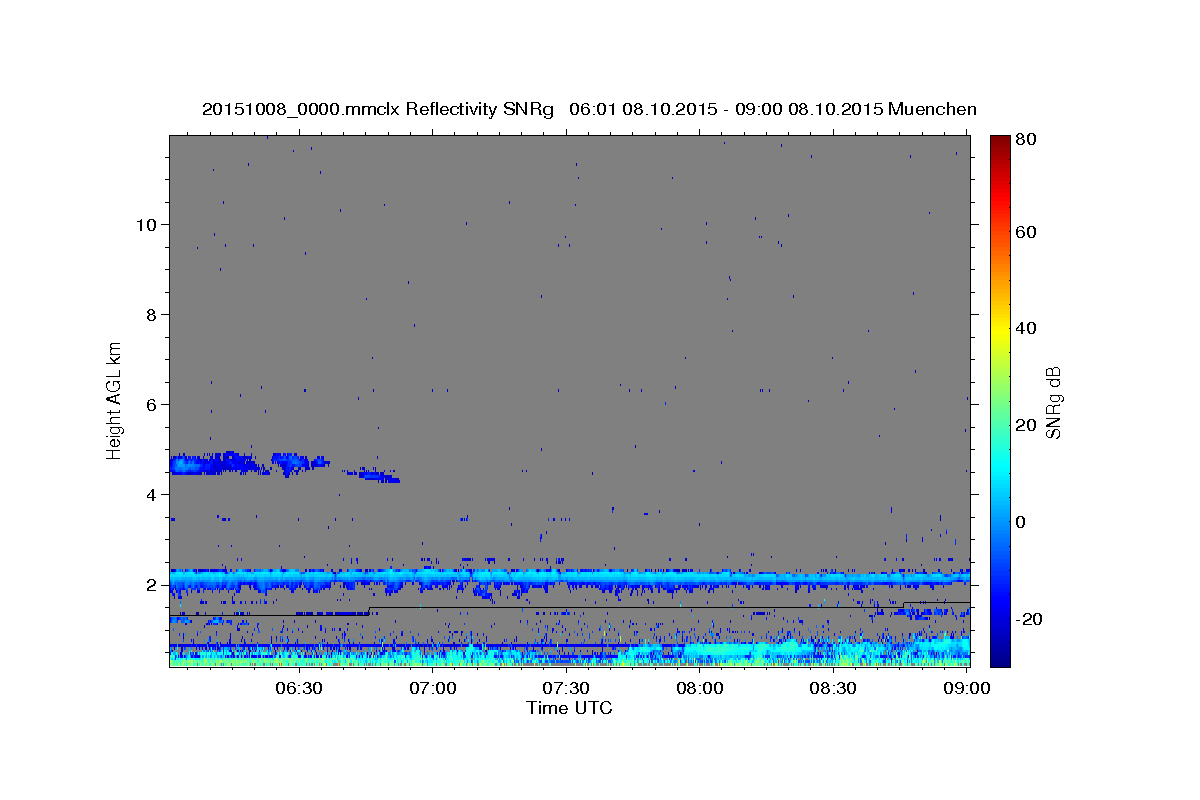The image size is (1200, 800).
Task: Select the 'Height AGL km' axis label
Action: [114, 399]
